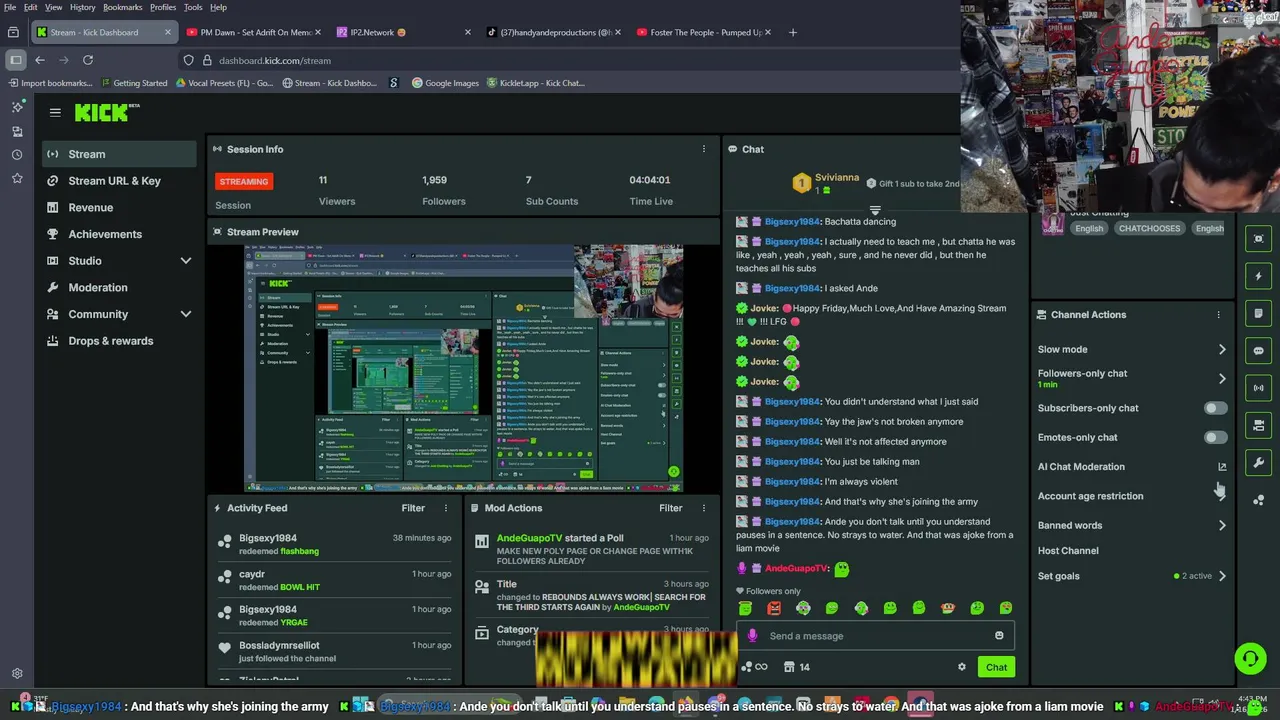The height and width of the screenshot is (720, 1280).
Task: Open Session Info options menu
Action: pos(703,149)
